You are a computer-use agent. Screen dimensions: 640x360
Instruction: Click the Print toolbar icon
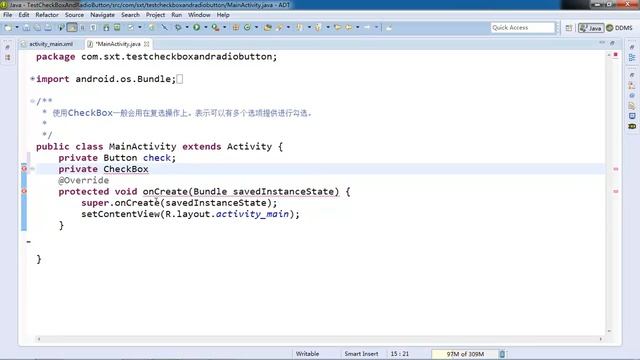[x=48, y=28]
